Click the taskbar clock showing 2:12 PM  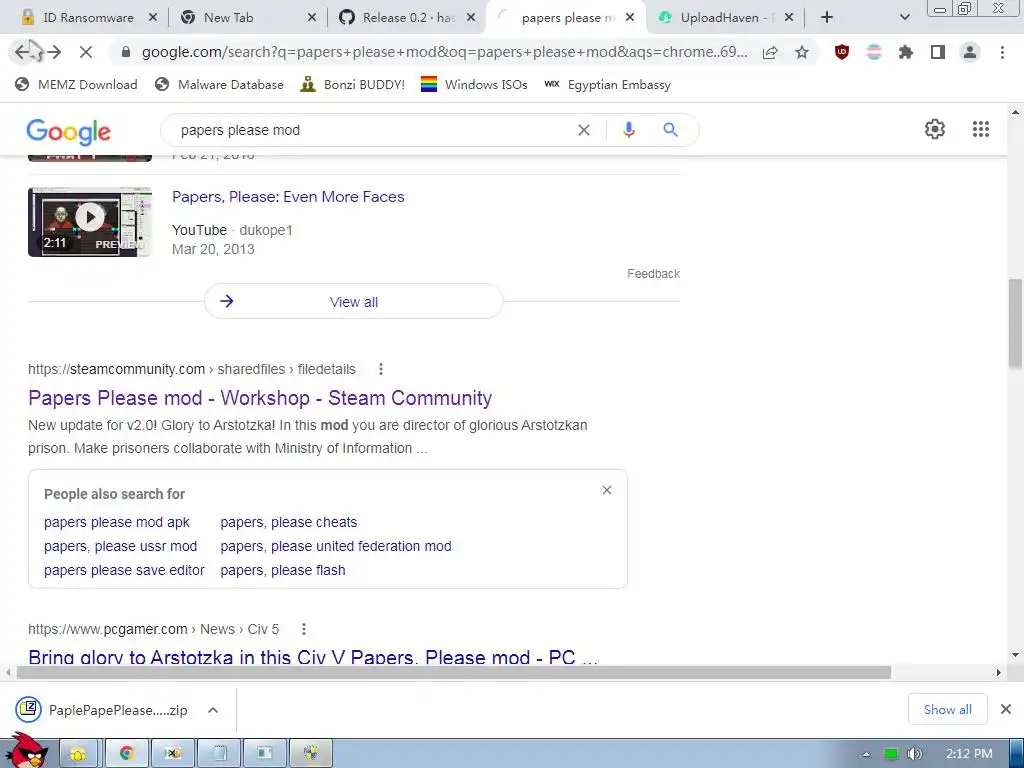tap(969, 754)
